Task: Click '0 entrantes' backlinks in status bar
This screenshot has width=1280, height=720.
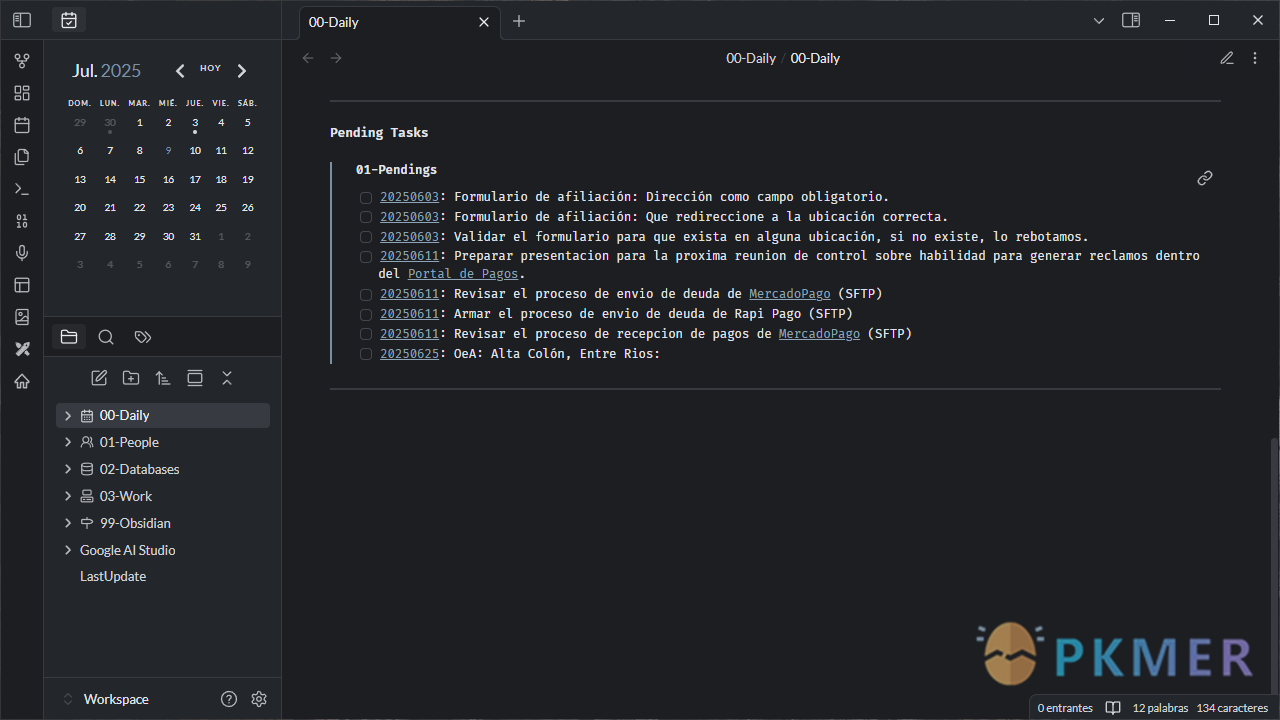Action: [1065, 708]
